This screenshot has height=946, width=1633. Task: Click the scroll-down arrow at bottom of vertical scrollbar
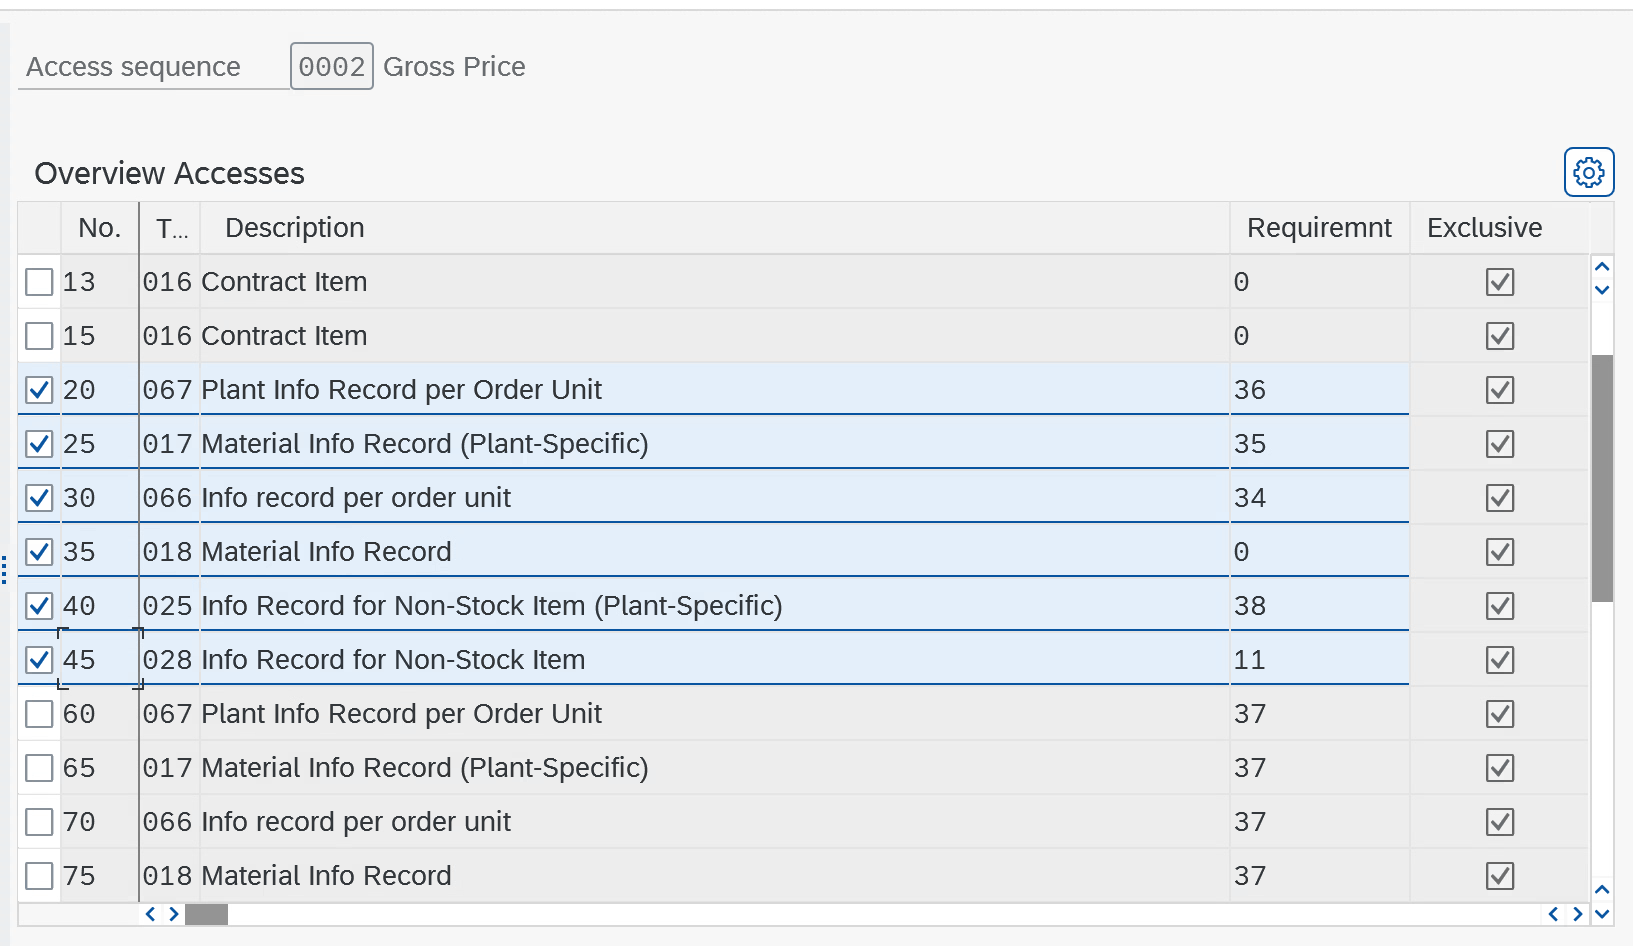pyautogui.click(x=1602, y=913)
